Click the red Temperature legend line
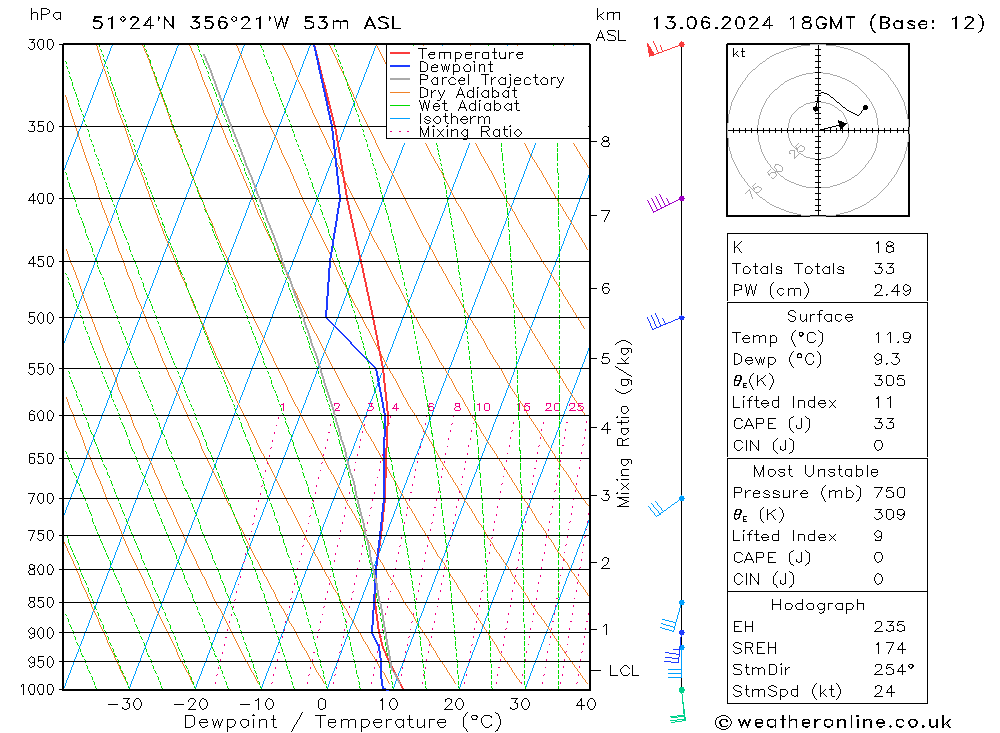 tap(399, 54)
